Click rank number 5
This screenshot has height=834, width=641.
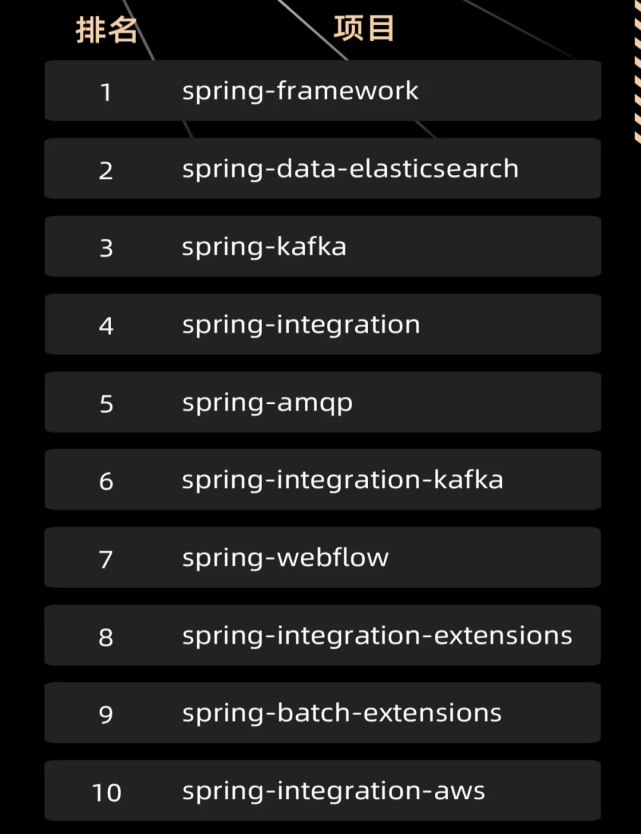click(x=106, y=404)
